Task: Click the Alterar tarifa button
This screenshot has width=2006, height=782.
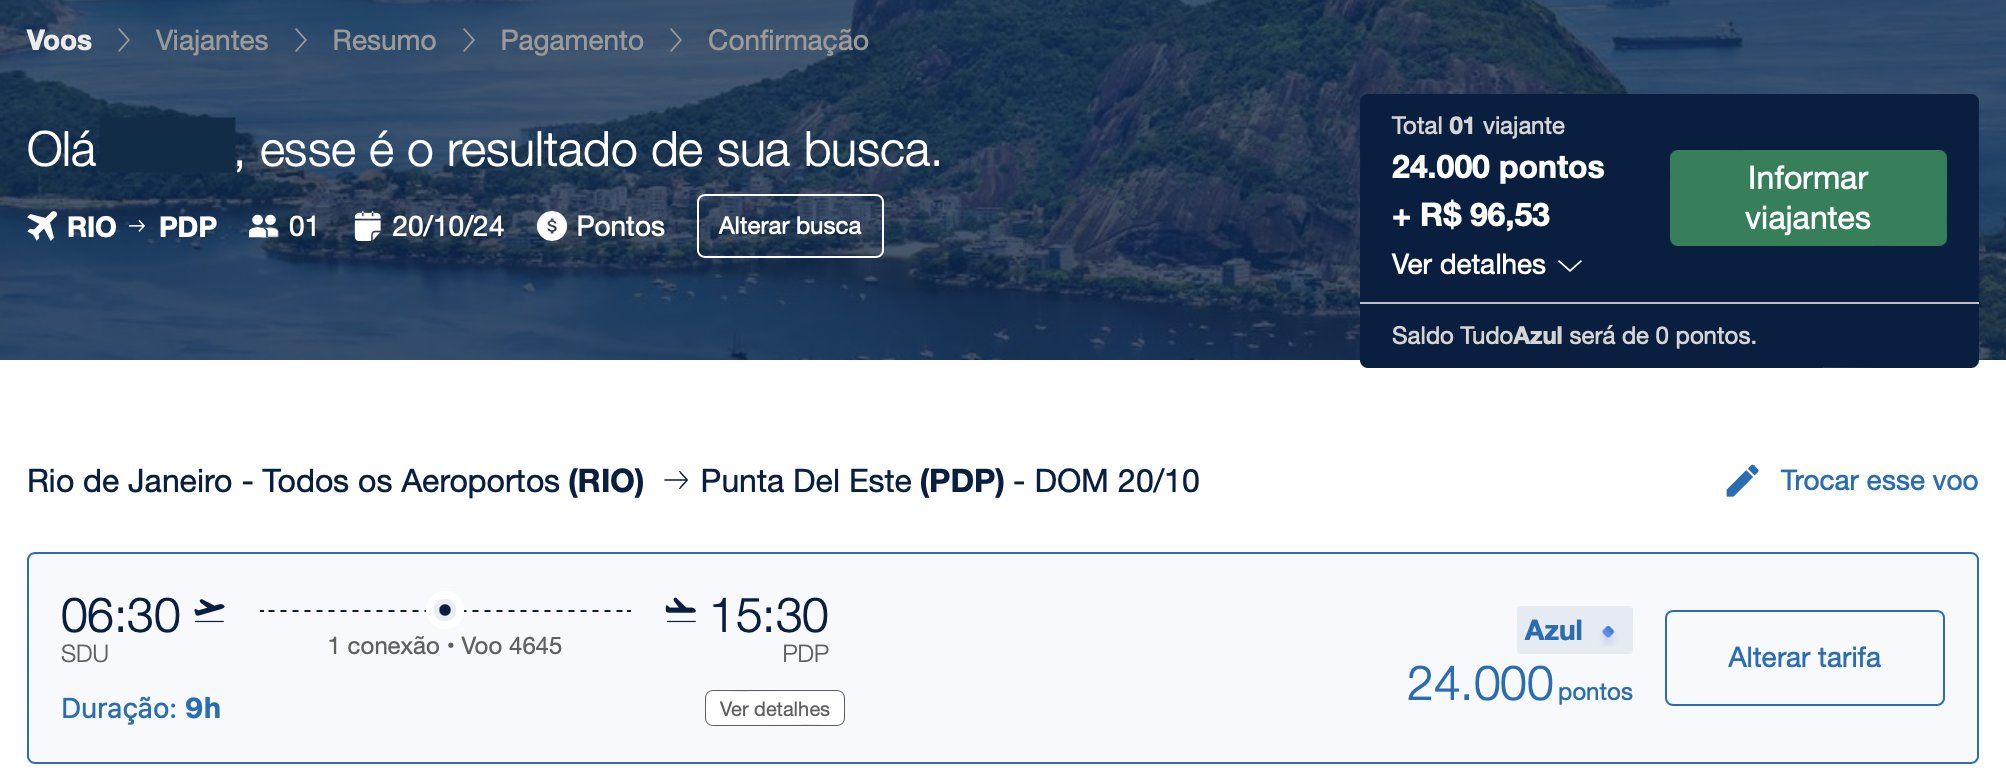Action: [1805, 658]
